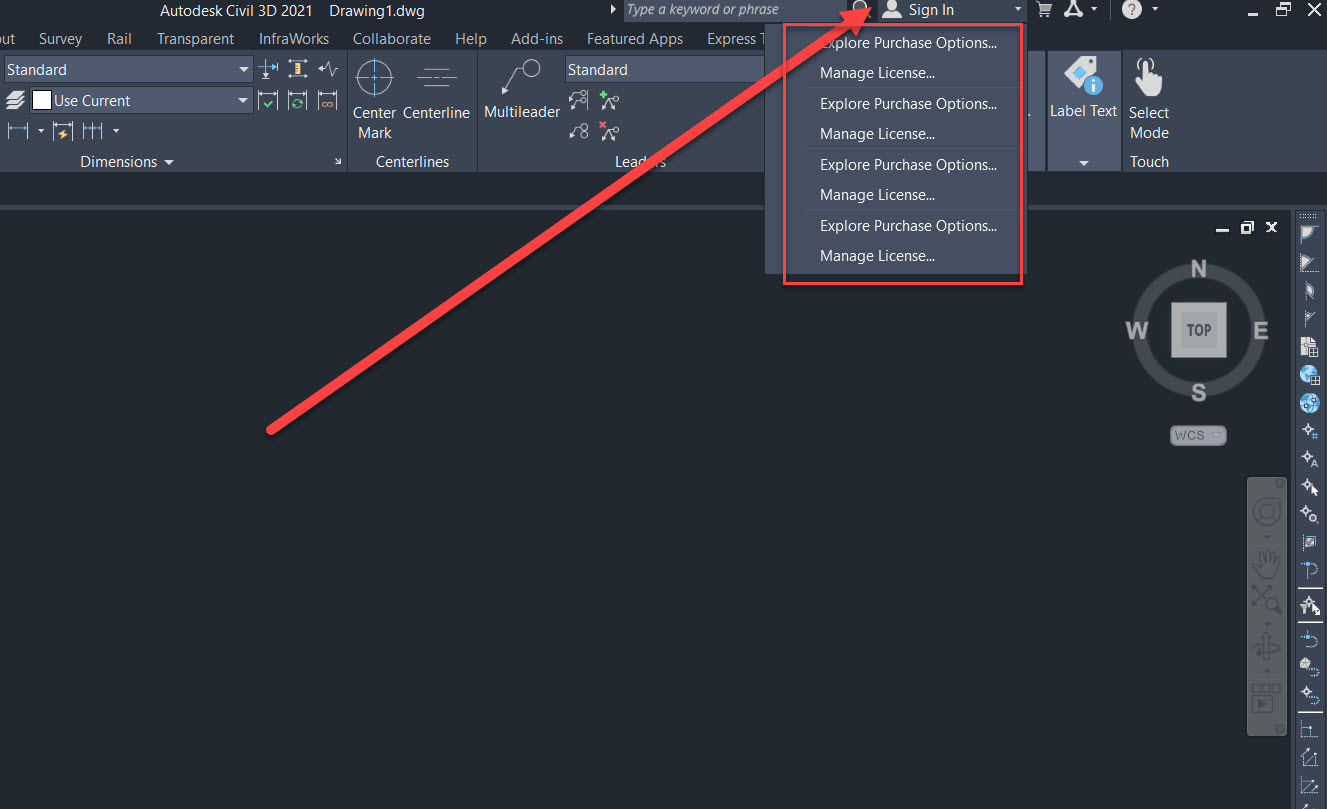Click the Point Name transparent command icon
This screenshot has width=1327, height=809.
tap(1309, 459)
